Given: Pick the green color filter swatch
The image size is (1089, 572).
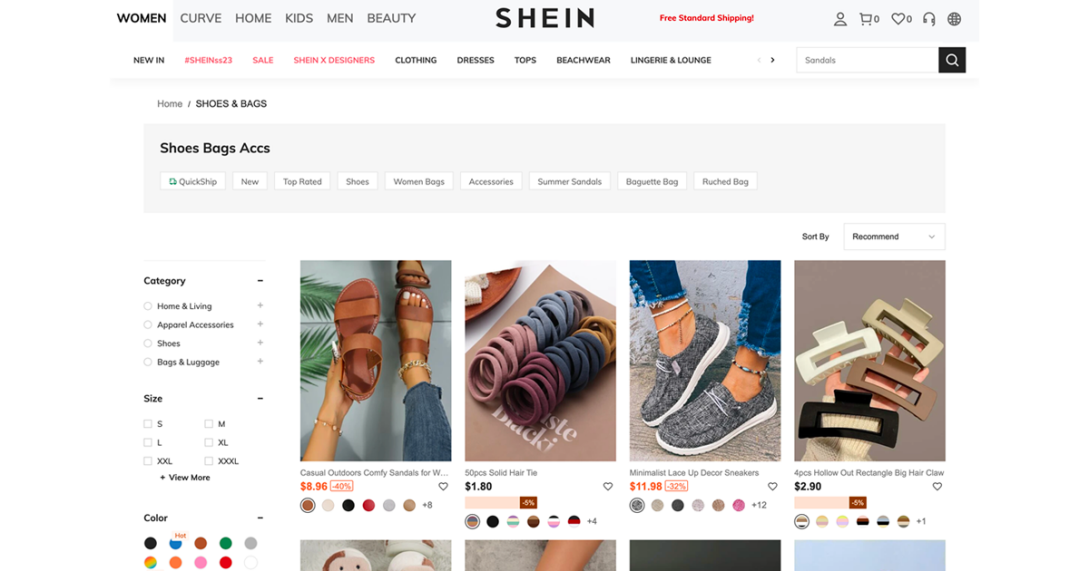Looking at the screenshot, I should 225,543.
